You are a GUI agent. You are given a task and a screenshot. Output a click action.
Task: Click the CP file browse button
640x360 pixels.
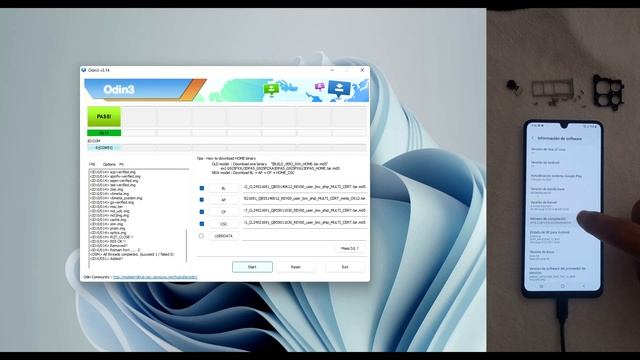coord(223,212)
